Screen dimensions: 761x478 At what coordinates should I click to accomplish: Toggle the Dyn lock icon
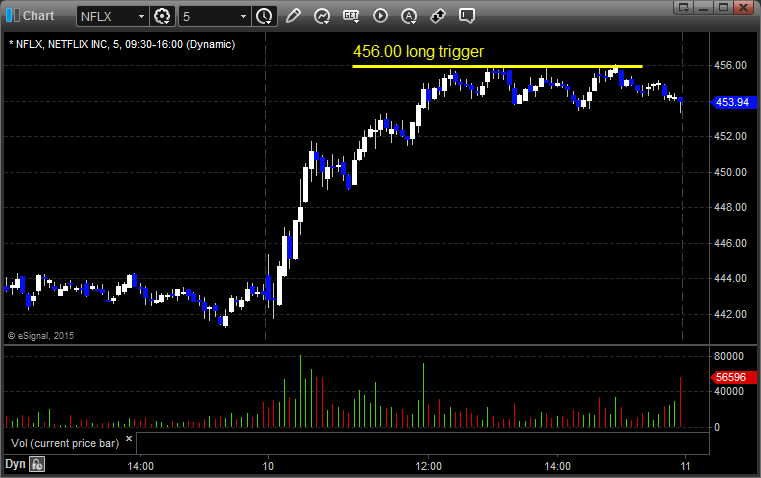click(37, 464)
